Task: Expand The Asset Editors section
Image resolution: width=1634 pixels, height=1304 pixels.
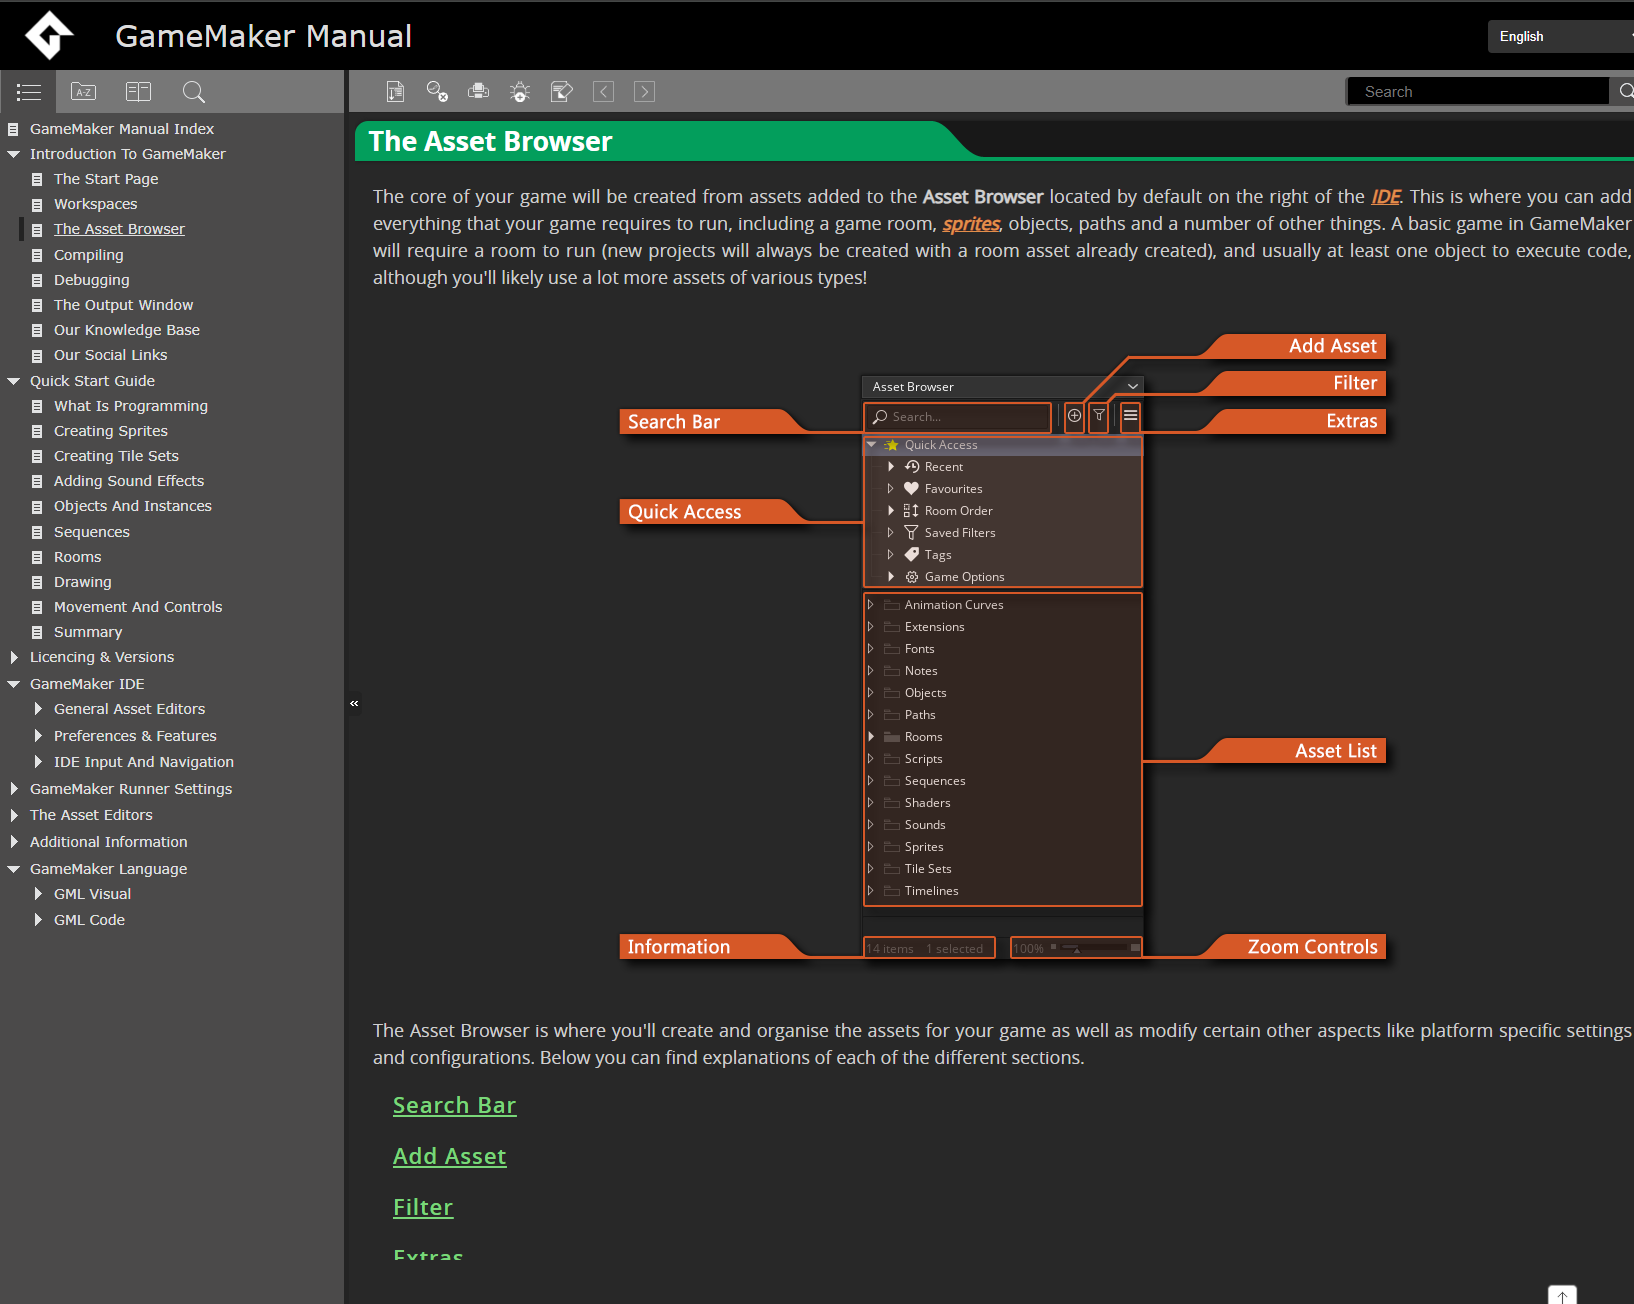Action: pos(14,815)
